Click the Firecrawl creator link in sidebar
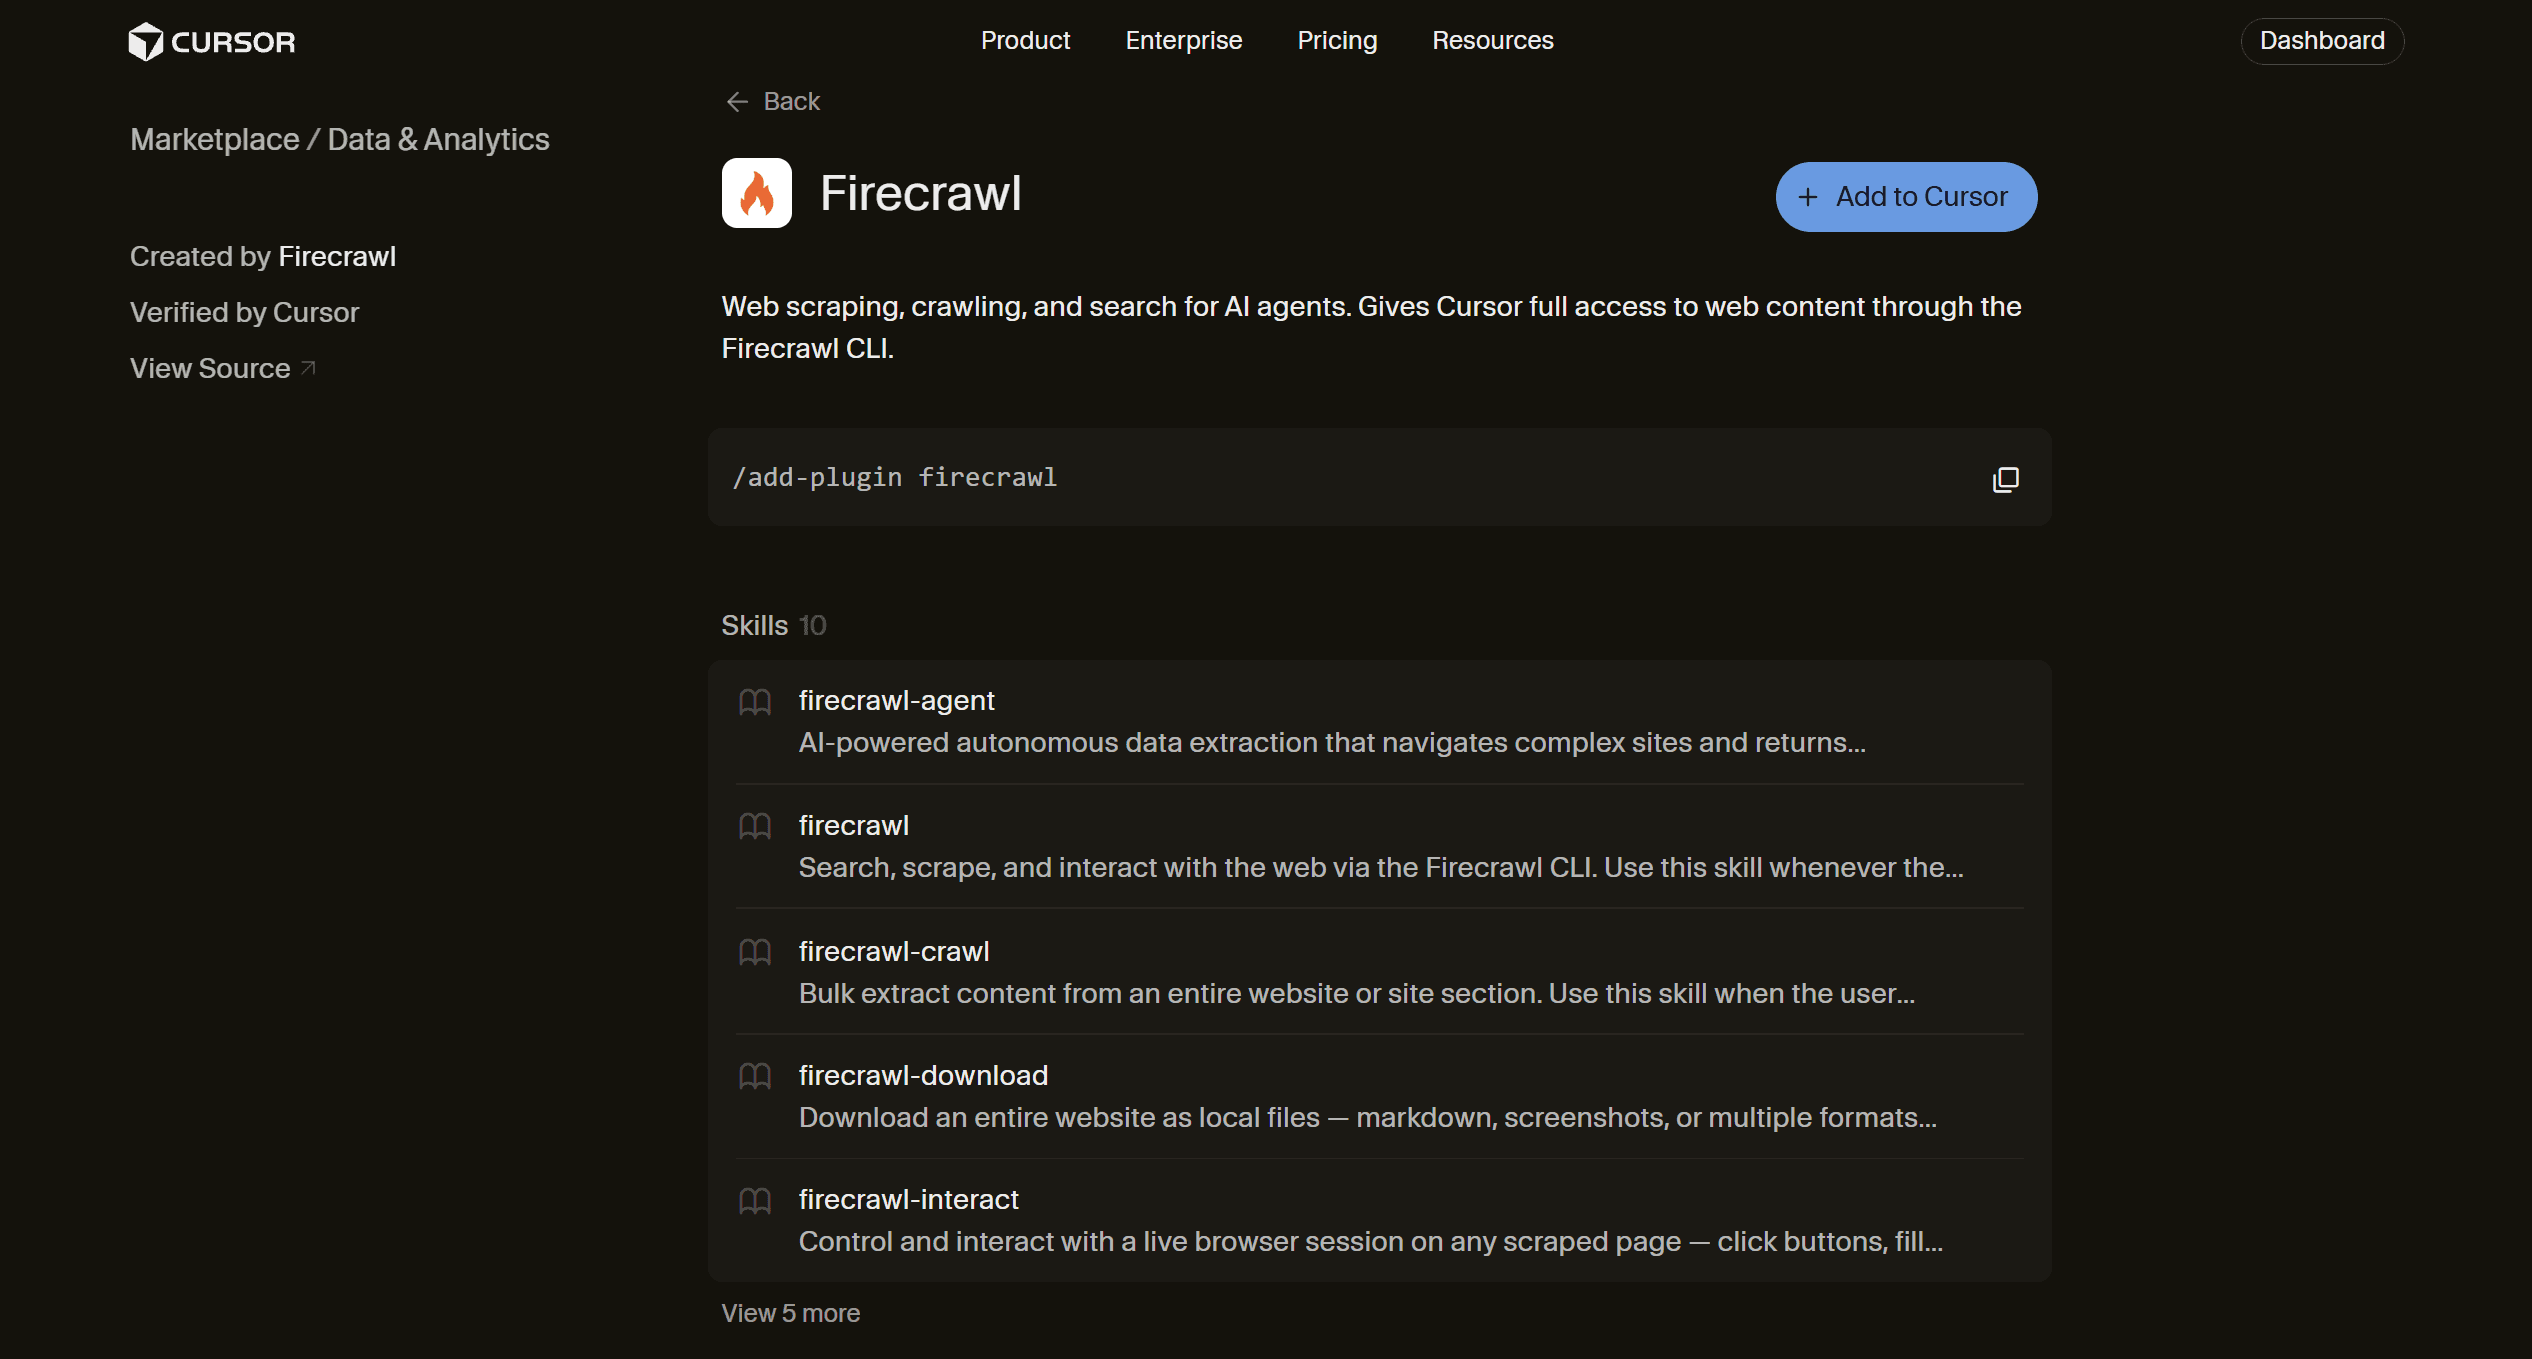The image size is (2532, 1359). [337, 257]
